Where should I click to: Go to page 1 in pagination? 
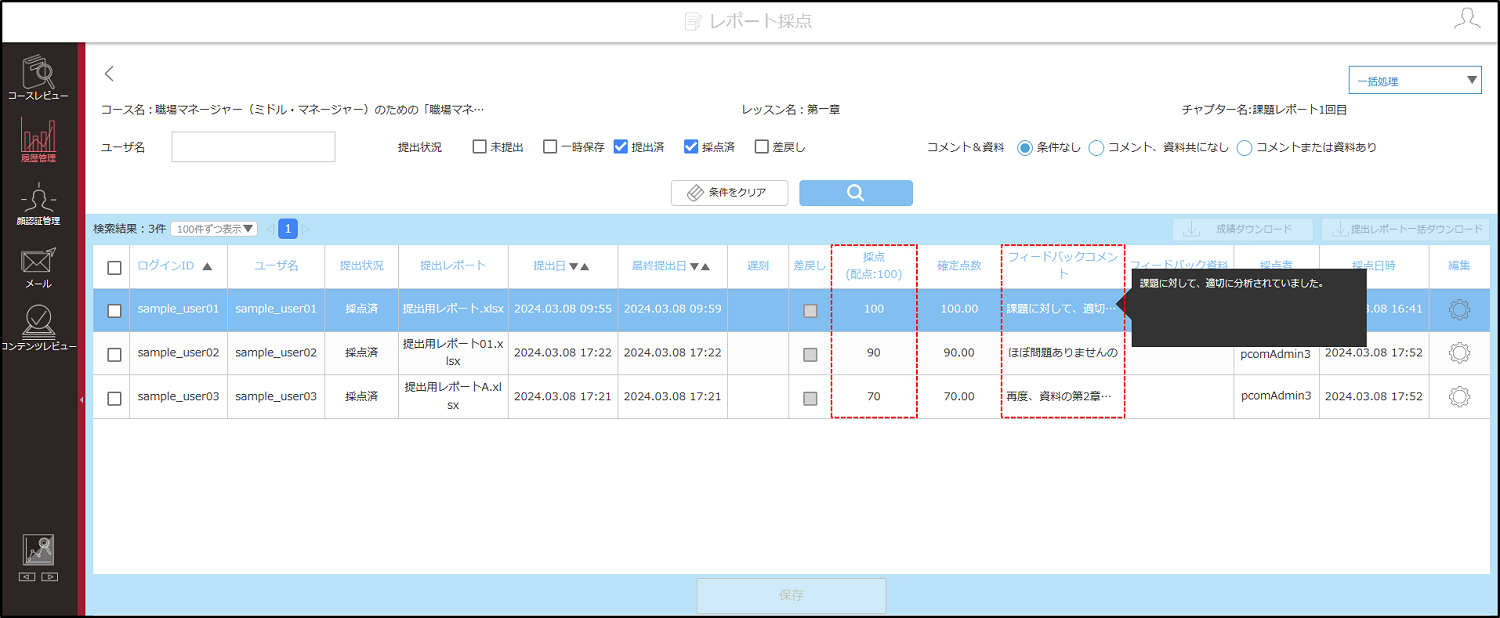[x=288, y=229]
